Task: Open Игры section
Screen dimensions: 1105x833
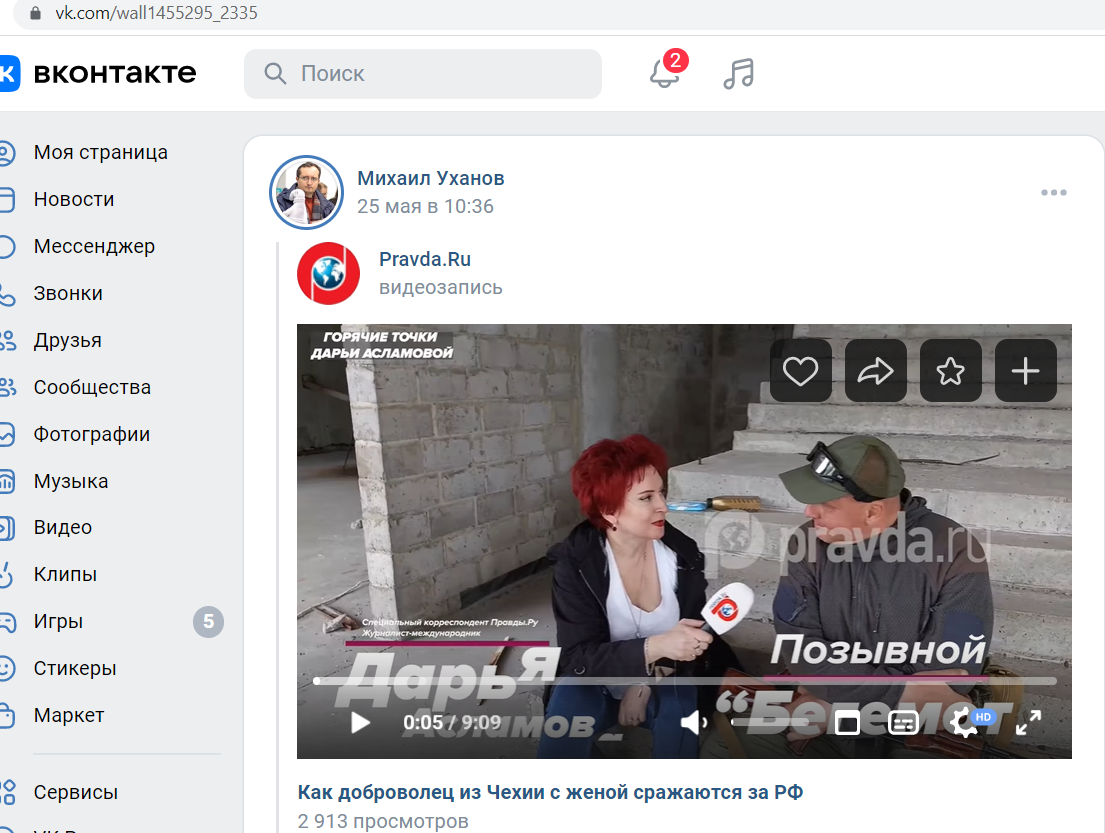Action: pos(58,622)
